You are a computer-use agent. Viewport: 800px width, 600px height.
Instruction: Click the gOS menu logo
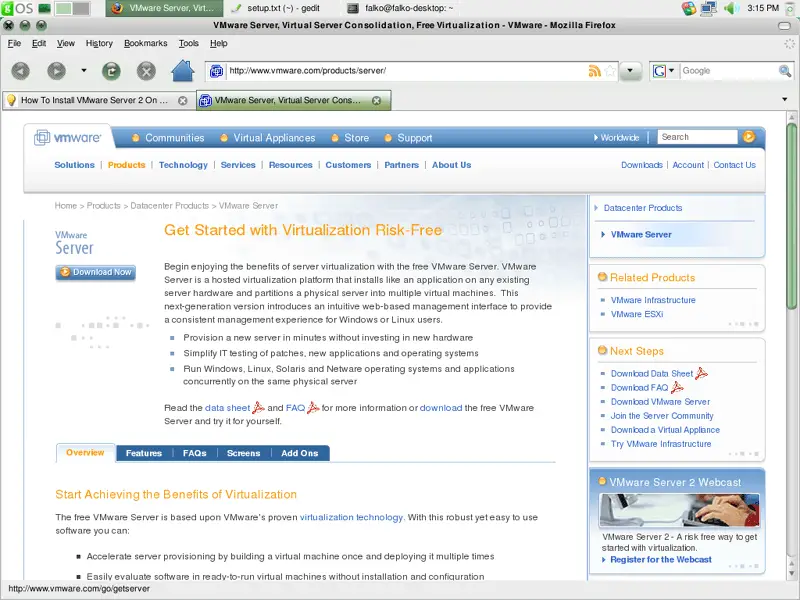click(17, 8)
